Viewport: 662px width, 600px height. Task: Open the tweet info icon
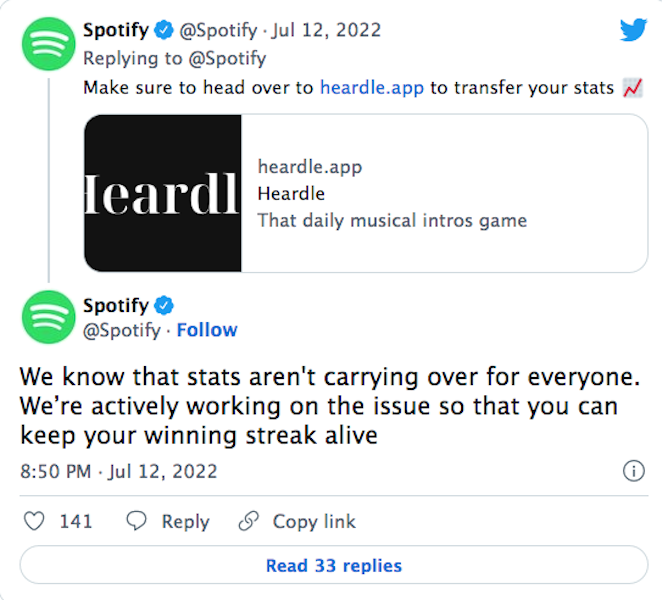click(633, 471)
